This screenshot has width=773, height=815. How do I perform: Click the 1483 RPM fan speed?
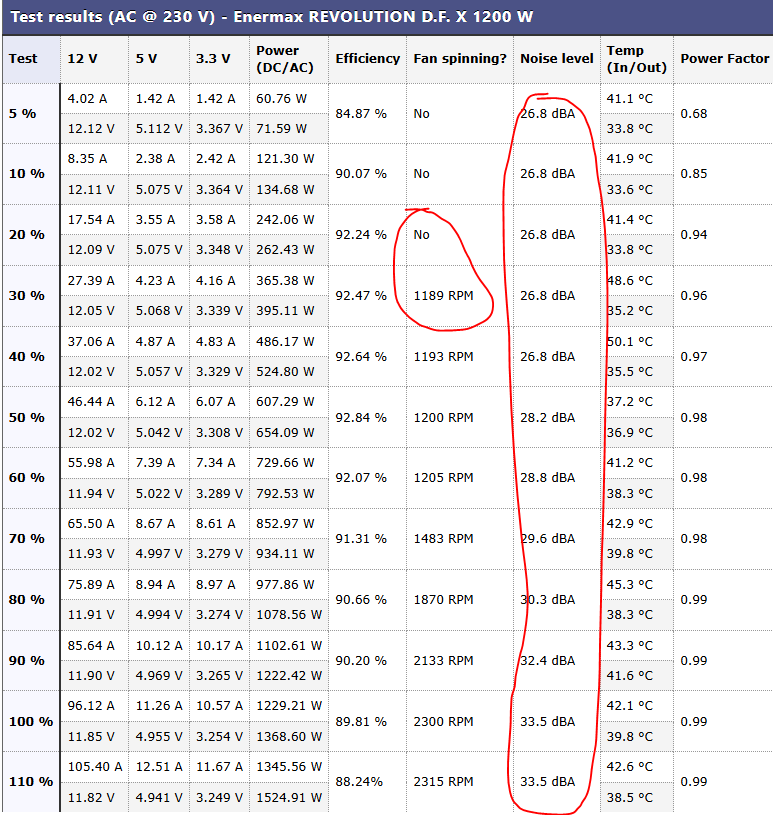tap(443, 538)
